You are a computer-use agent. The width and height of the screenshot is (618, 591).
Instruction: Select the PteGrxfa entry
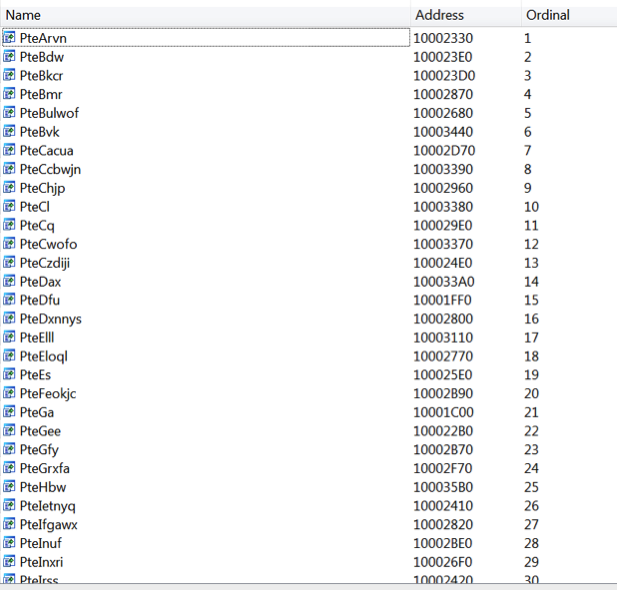tap(45, 468)
